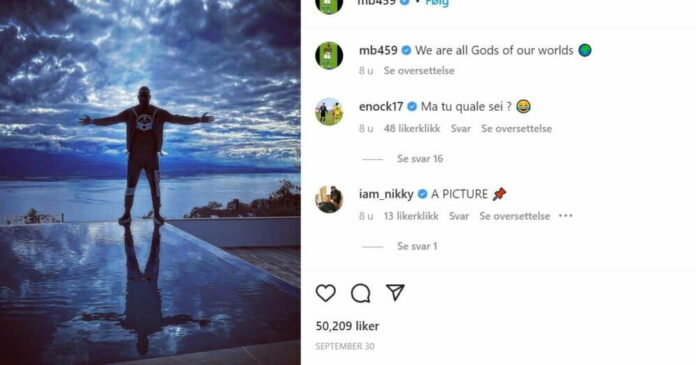Reply to enock17 comment with Svar
The image size is (696, 365).
point(461,128)
